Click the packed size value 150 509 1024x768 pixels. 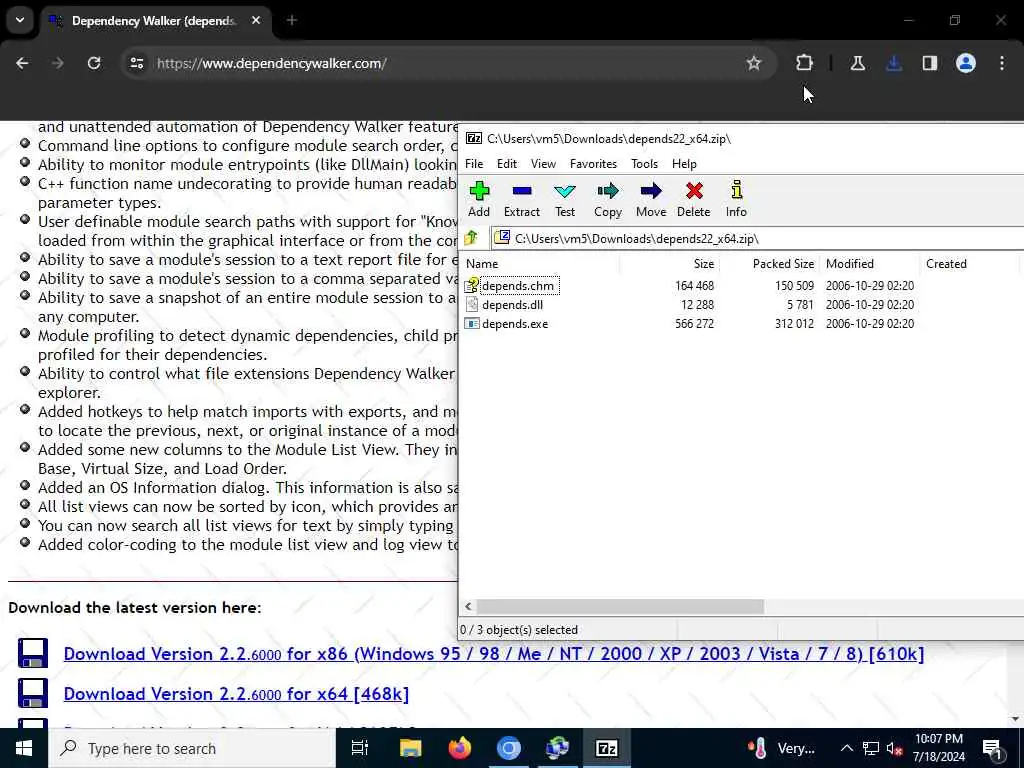click(794, 286)
